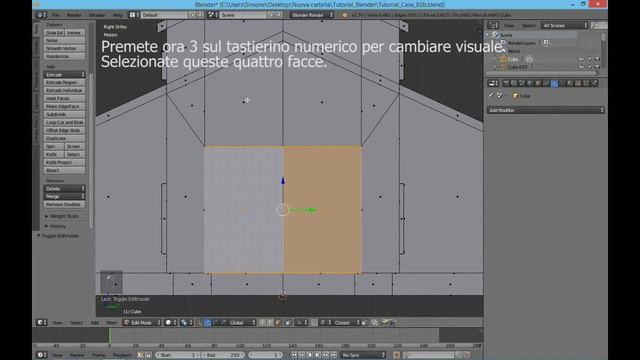Click the Subdivide button

(64, 114)
